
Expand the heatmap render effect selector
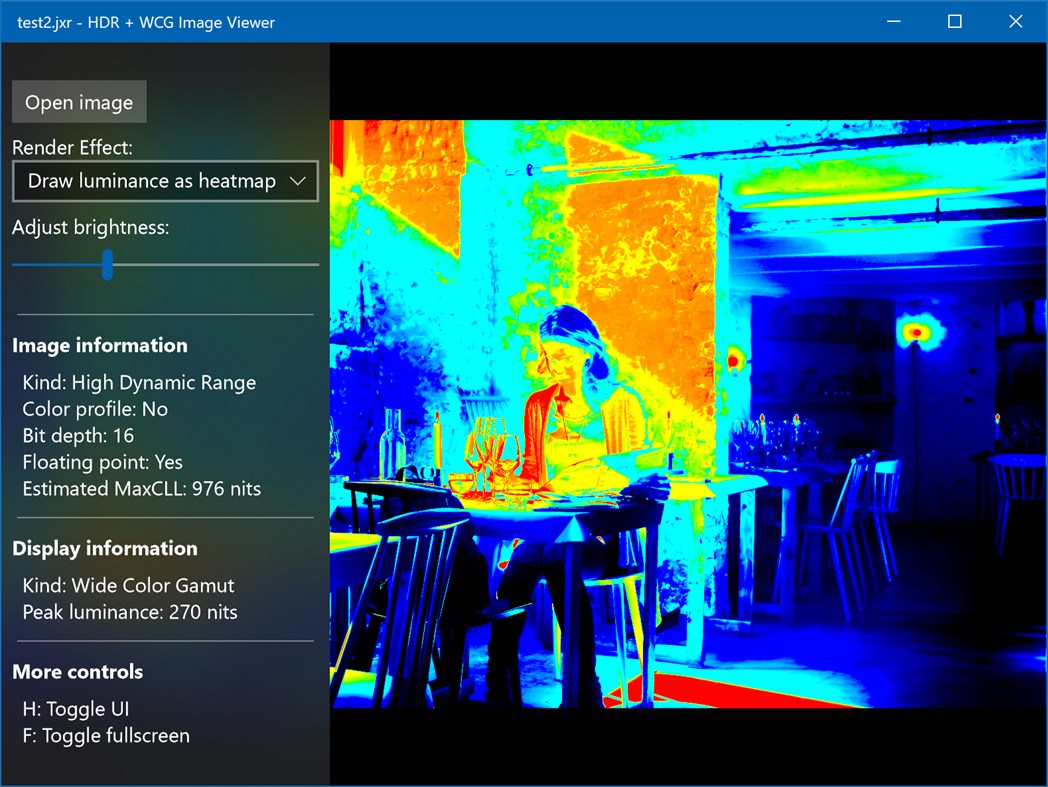165,181
